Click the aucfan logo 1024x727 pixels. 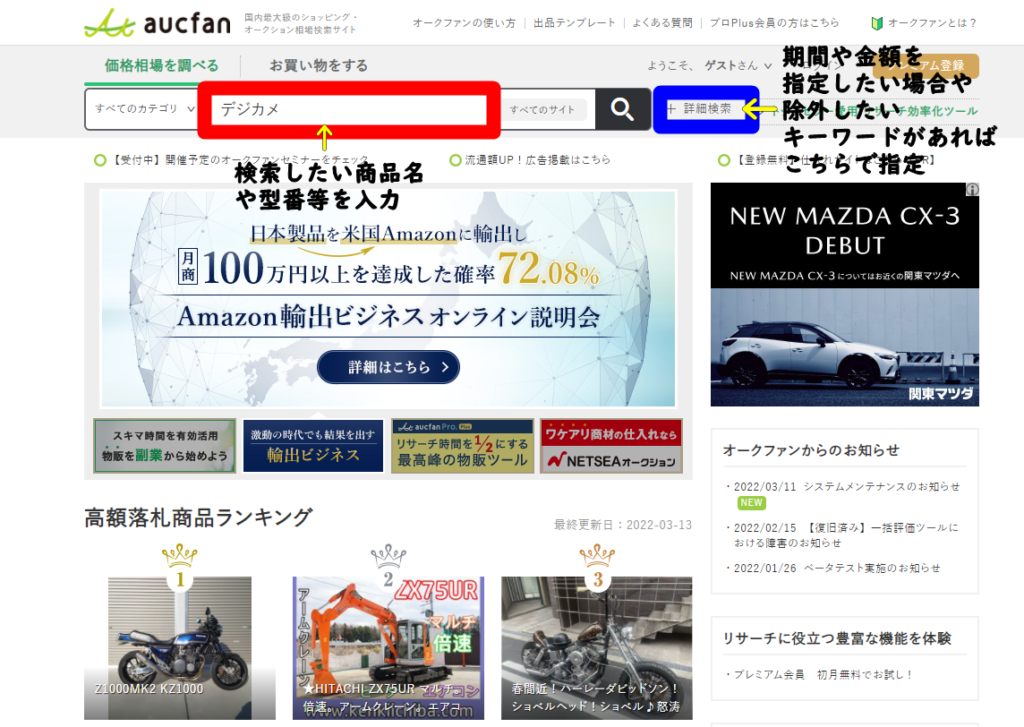[x=157, y=23]
